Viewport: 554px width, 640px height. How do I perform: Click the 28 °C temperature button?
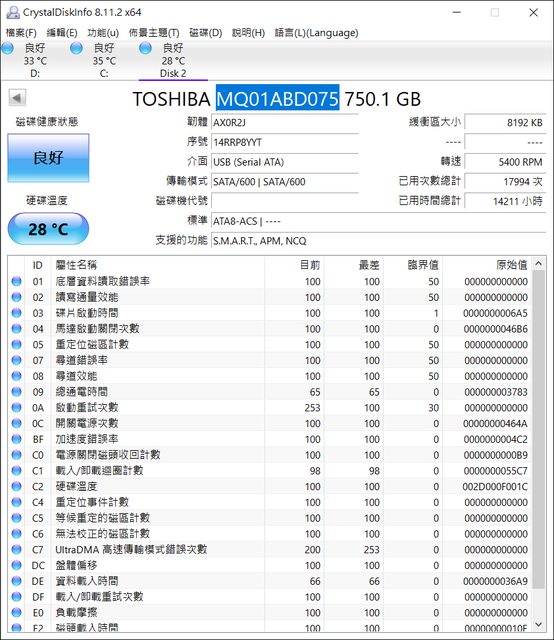tap(48, 229)
